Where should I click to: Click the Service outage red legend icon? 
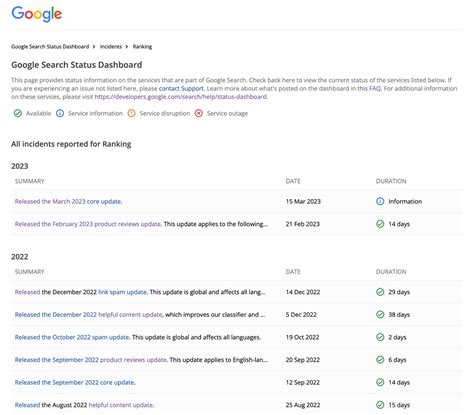click(x=199, y=113)
